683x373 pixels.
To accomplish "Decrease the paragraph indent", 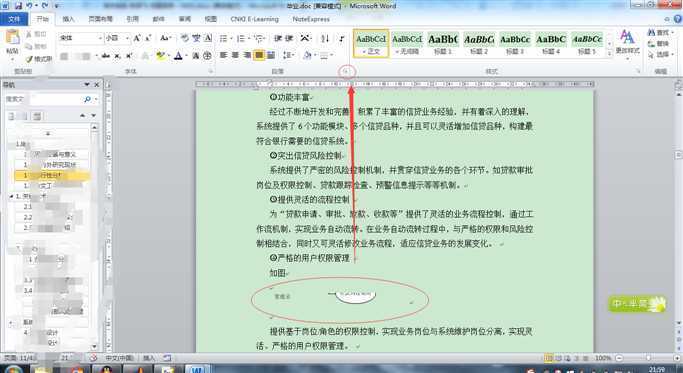I will coord(278,39).
